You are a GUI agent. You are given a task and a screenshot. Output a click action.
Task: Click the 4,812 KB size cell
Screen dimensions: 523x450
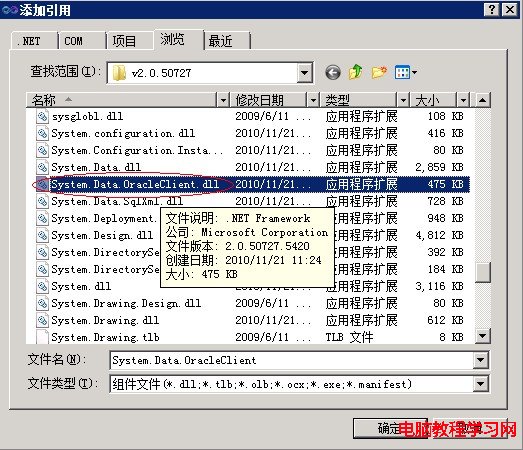pyautogui.click(x=439, y=235)
